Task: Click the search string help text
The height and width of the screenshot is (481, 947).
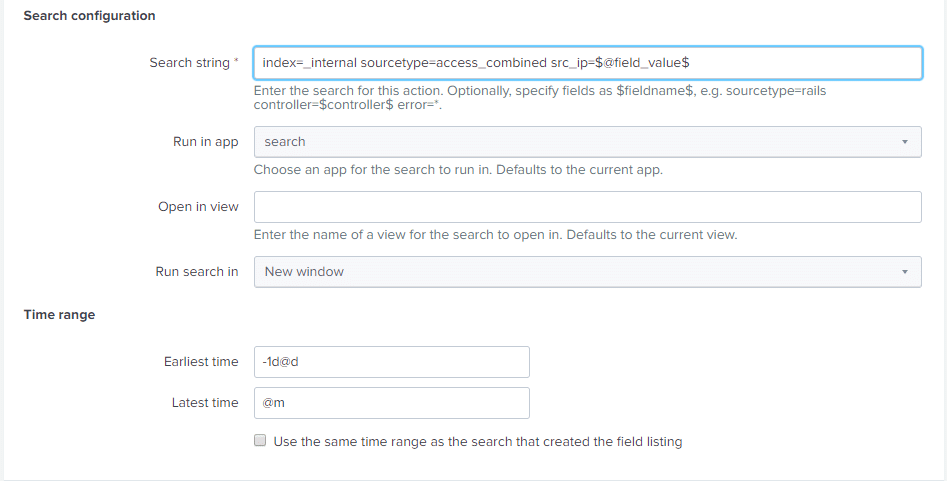Action: point(540,98)
